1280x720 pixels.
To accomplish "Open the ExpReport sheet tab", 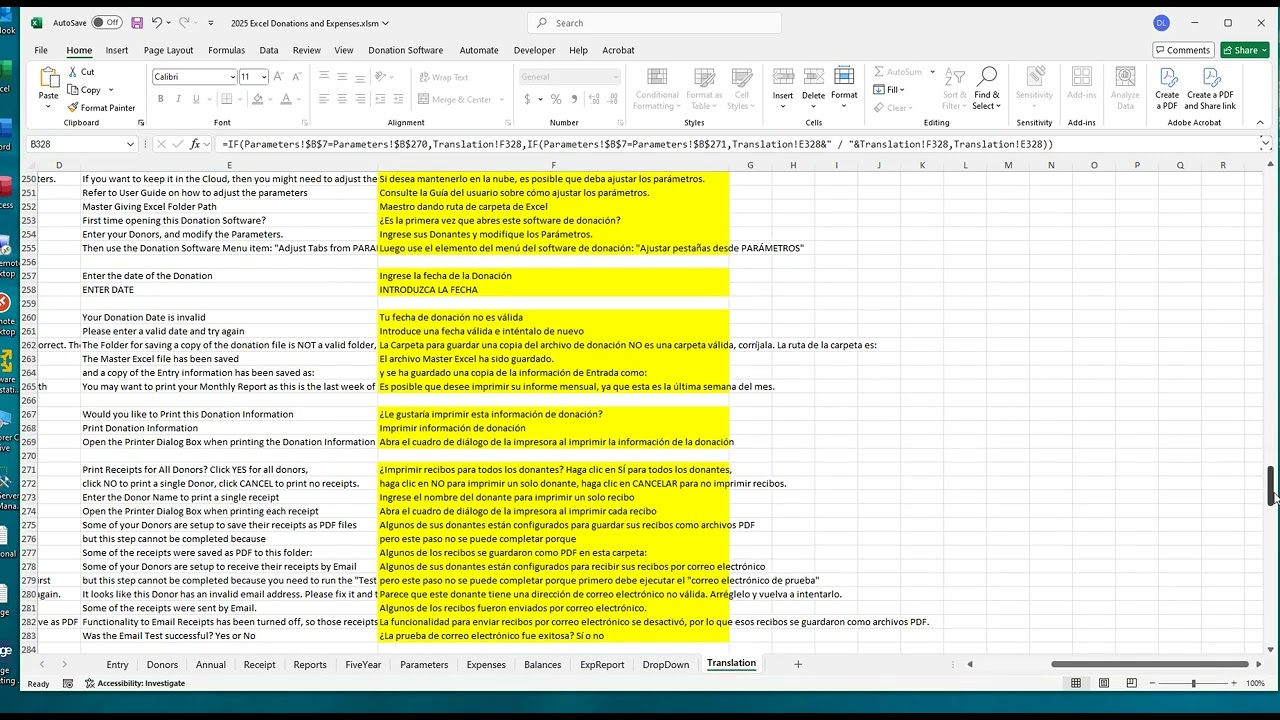I will pos(602,664).
